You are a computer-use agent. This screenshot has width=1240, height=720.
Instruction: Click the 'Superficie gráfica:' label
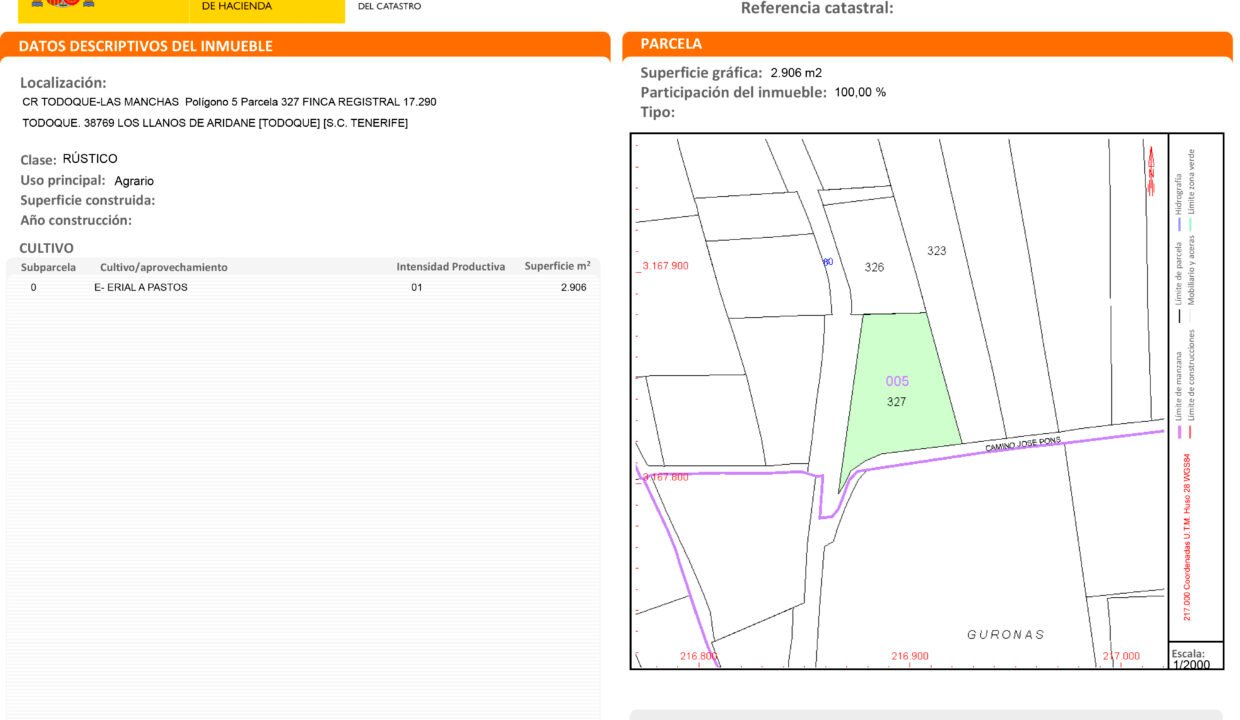click(701, 73)
